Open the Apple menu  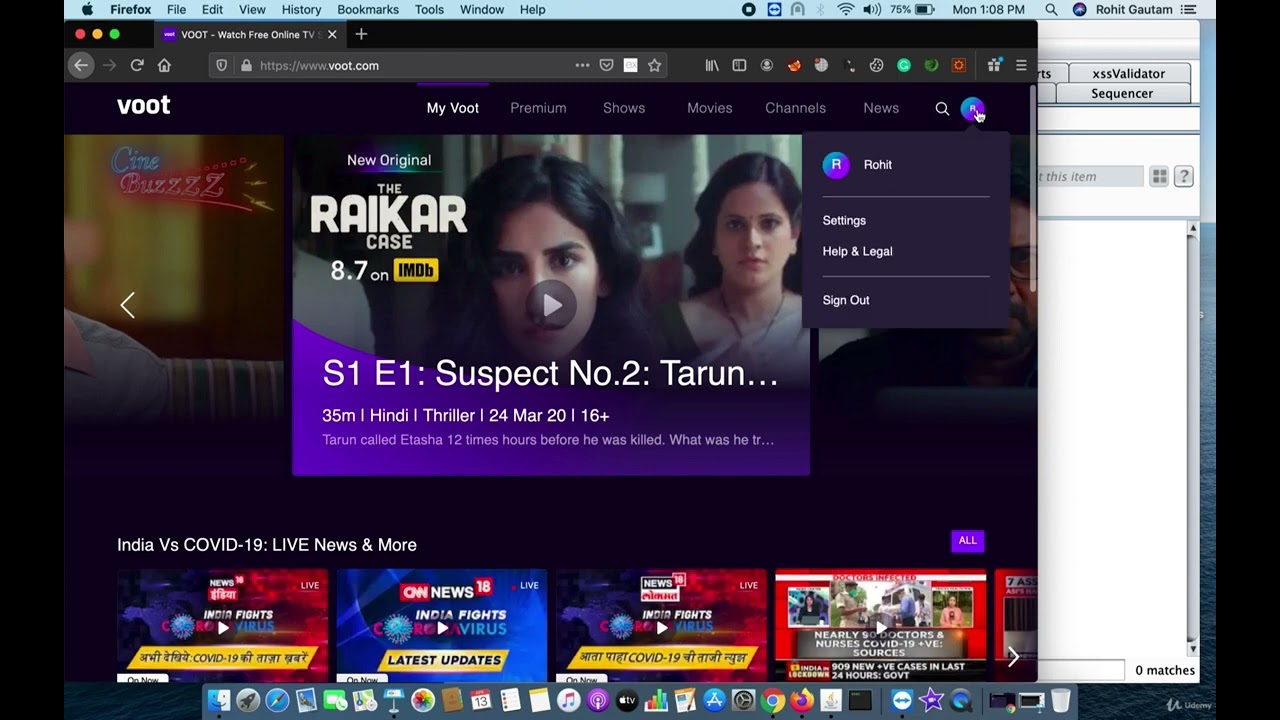point(87,9)
